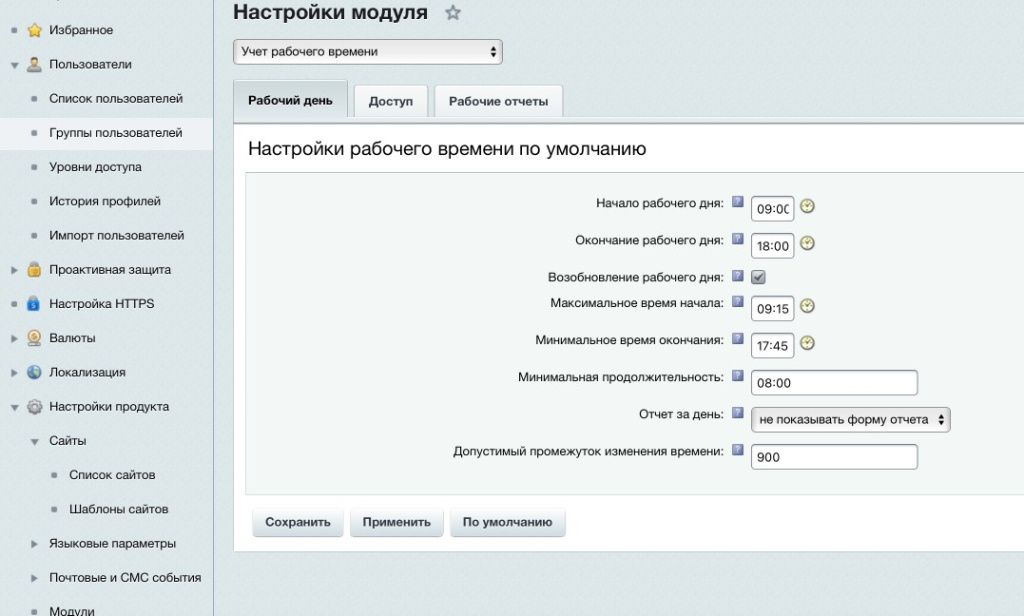
Task: Click the star next to Настройки модуля title
Action: pos(453,13)
